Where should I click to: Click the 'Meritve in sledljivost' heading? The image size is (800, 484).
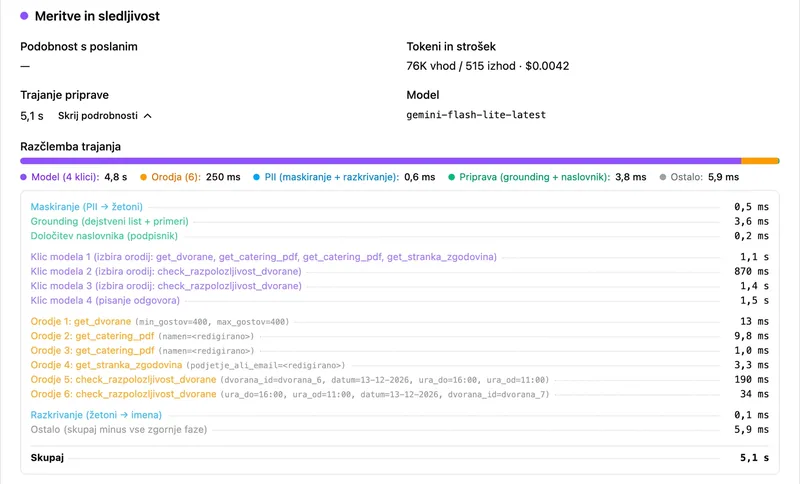tap(97, 16)
